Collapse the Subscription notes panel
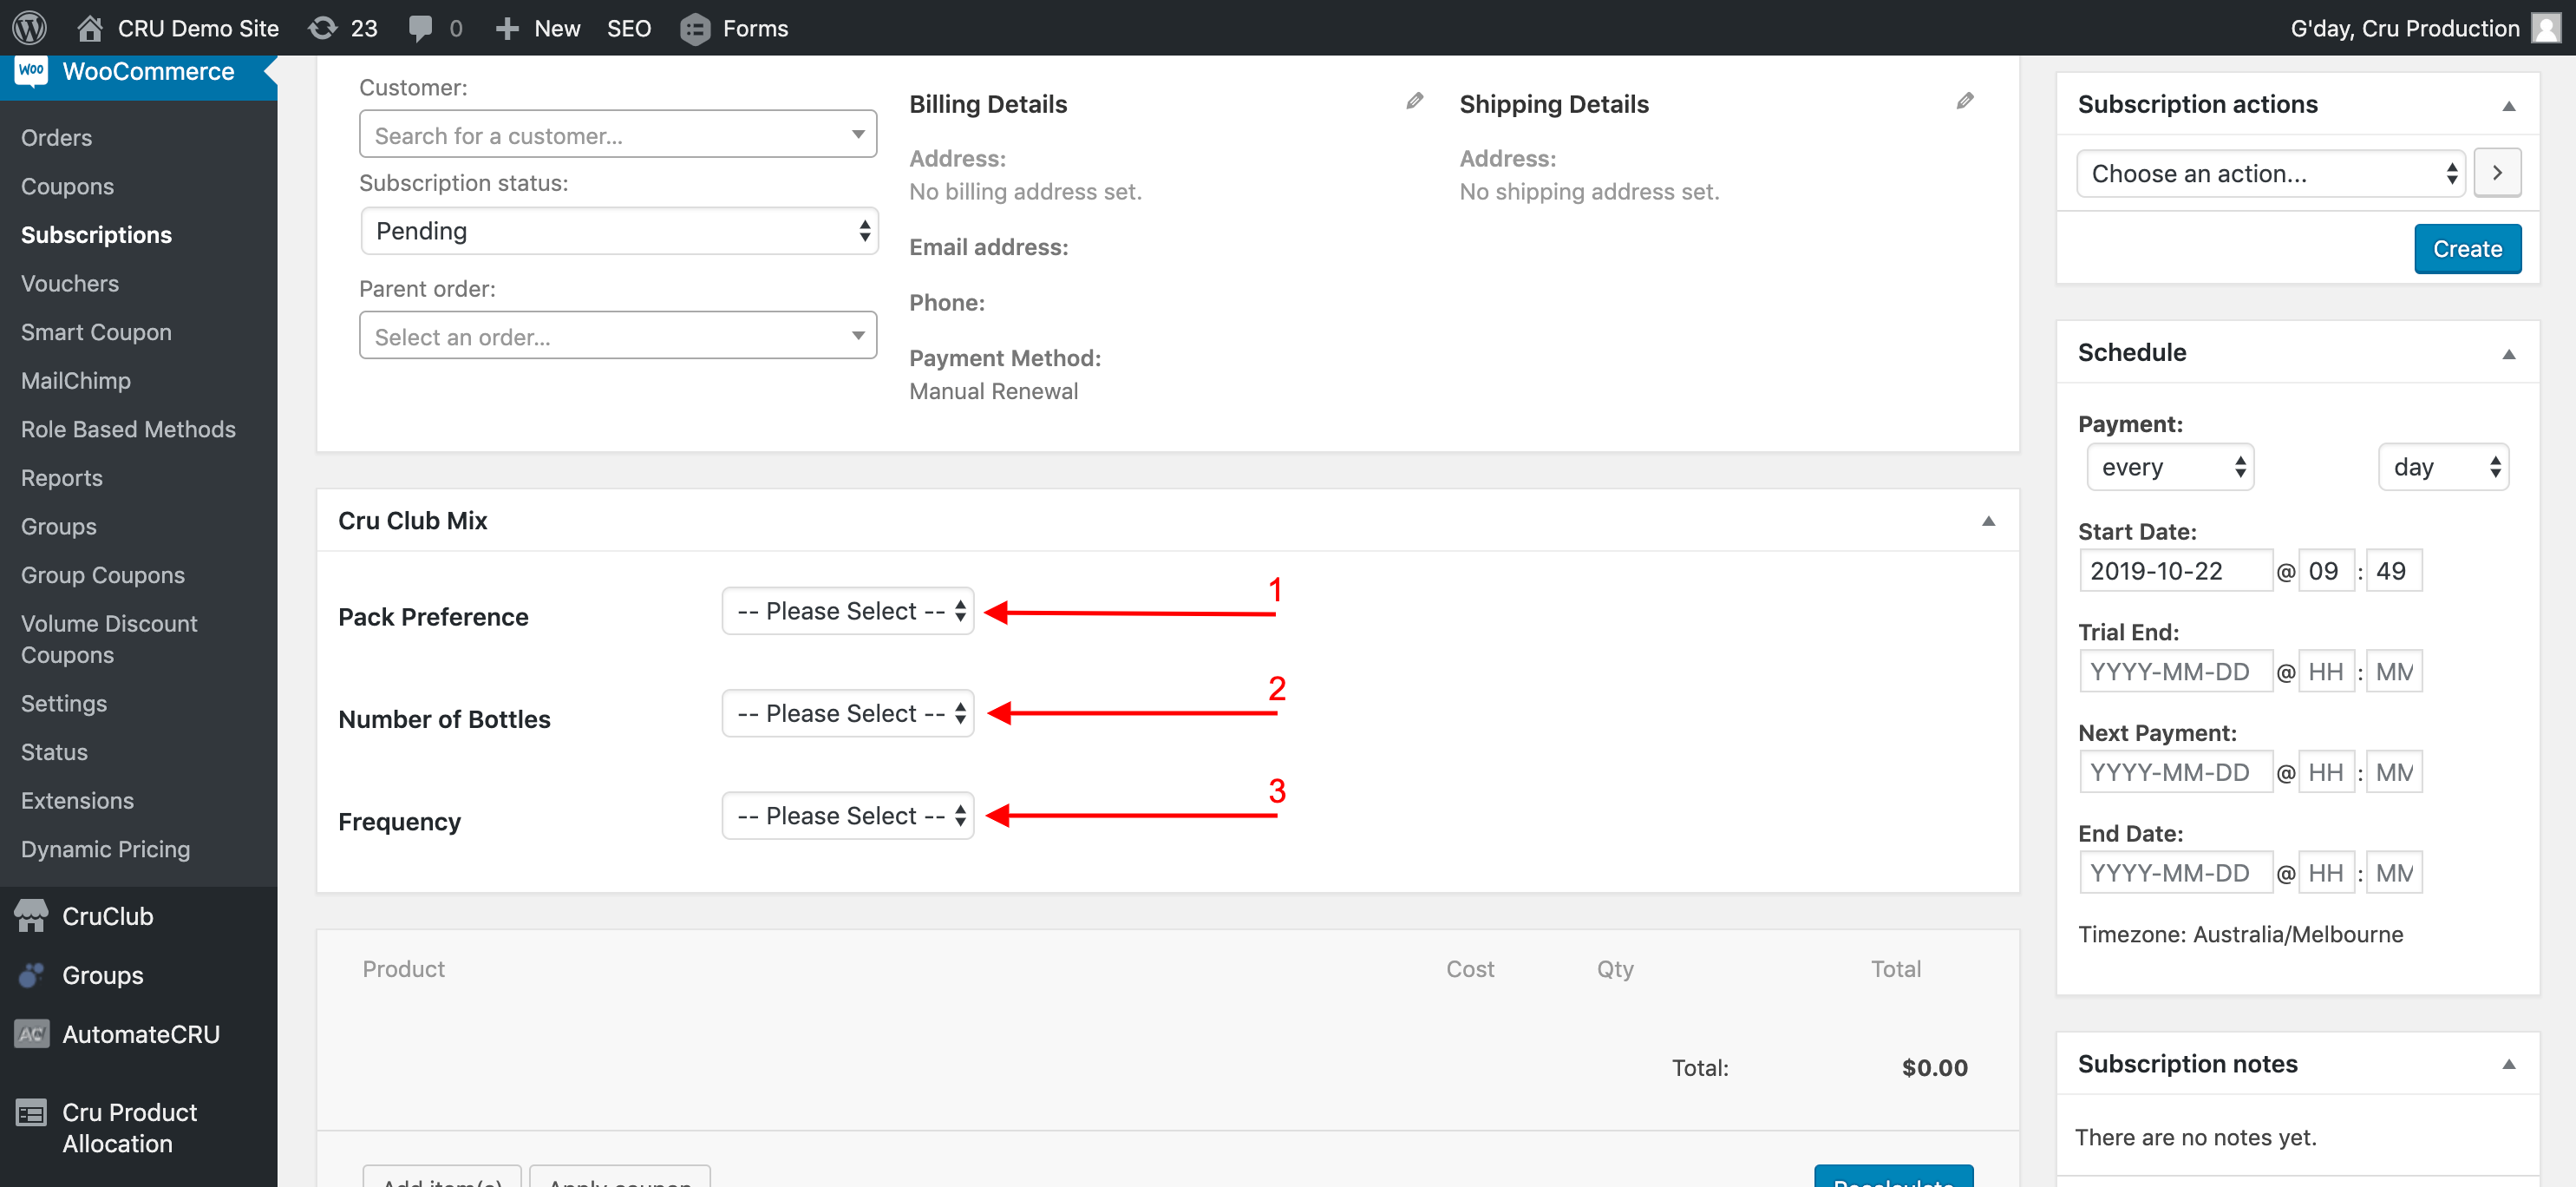 coord(2508,1064)
